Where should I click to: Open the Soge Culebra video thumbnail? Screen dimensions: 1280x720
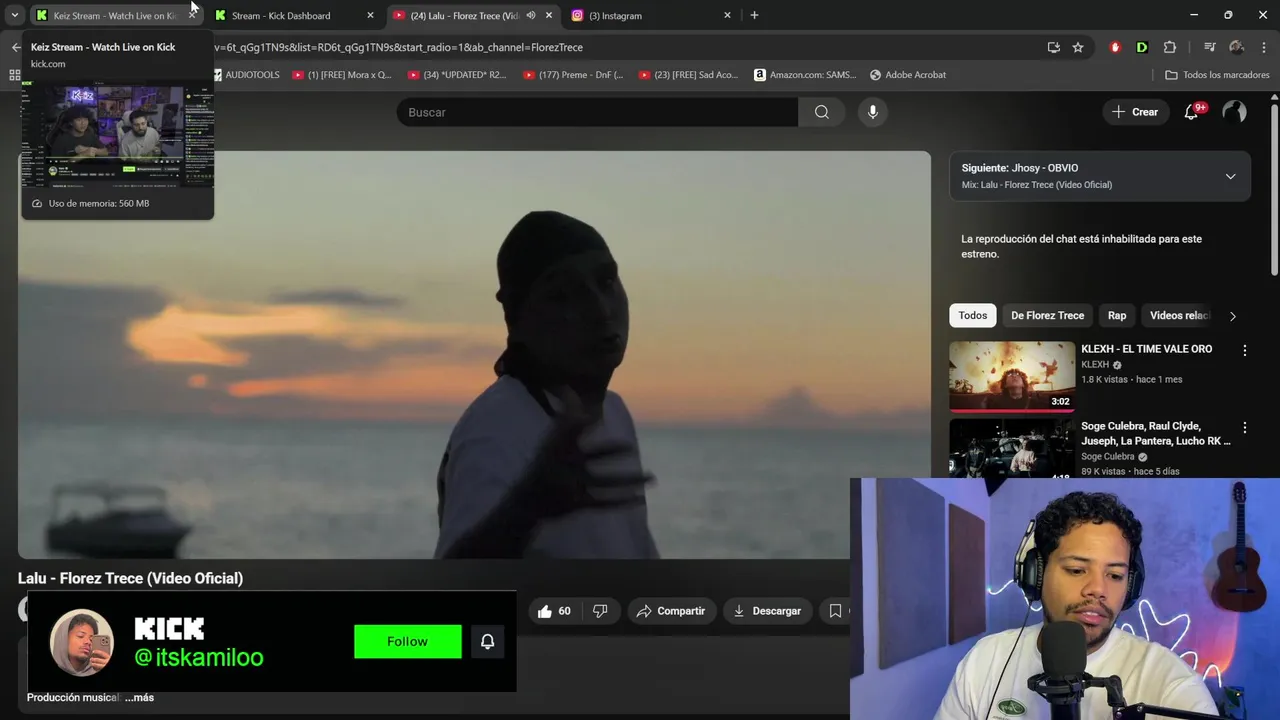(x=1012, y=448)
